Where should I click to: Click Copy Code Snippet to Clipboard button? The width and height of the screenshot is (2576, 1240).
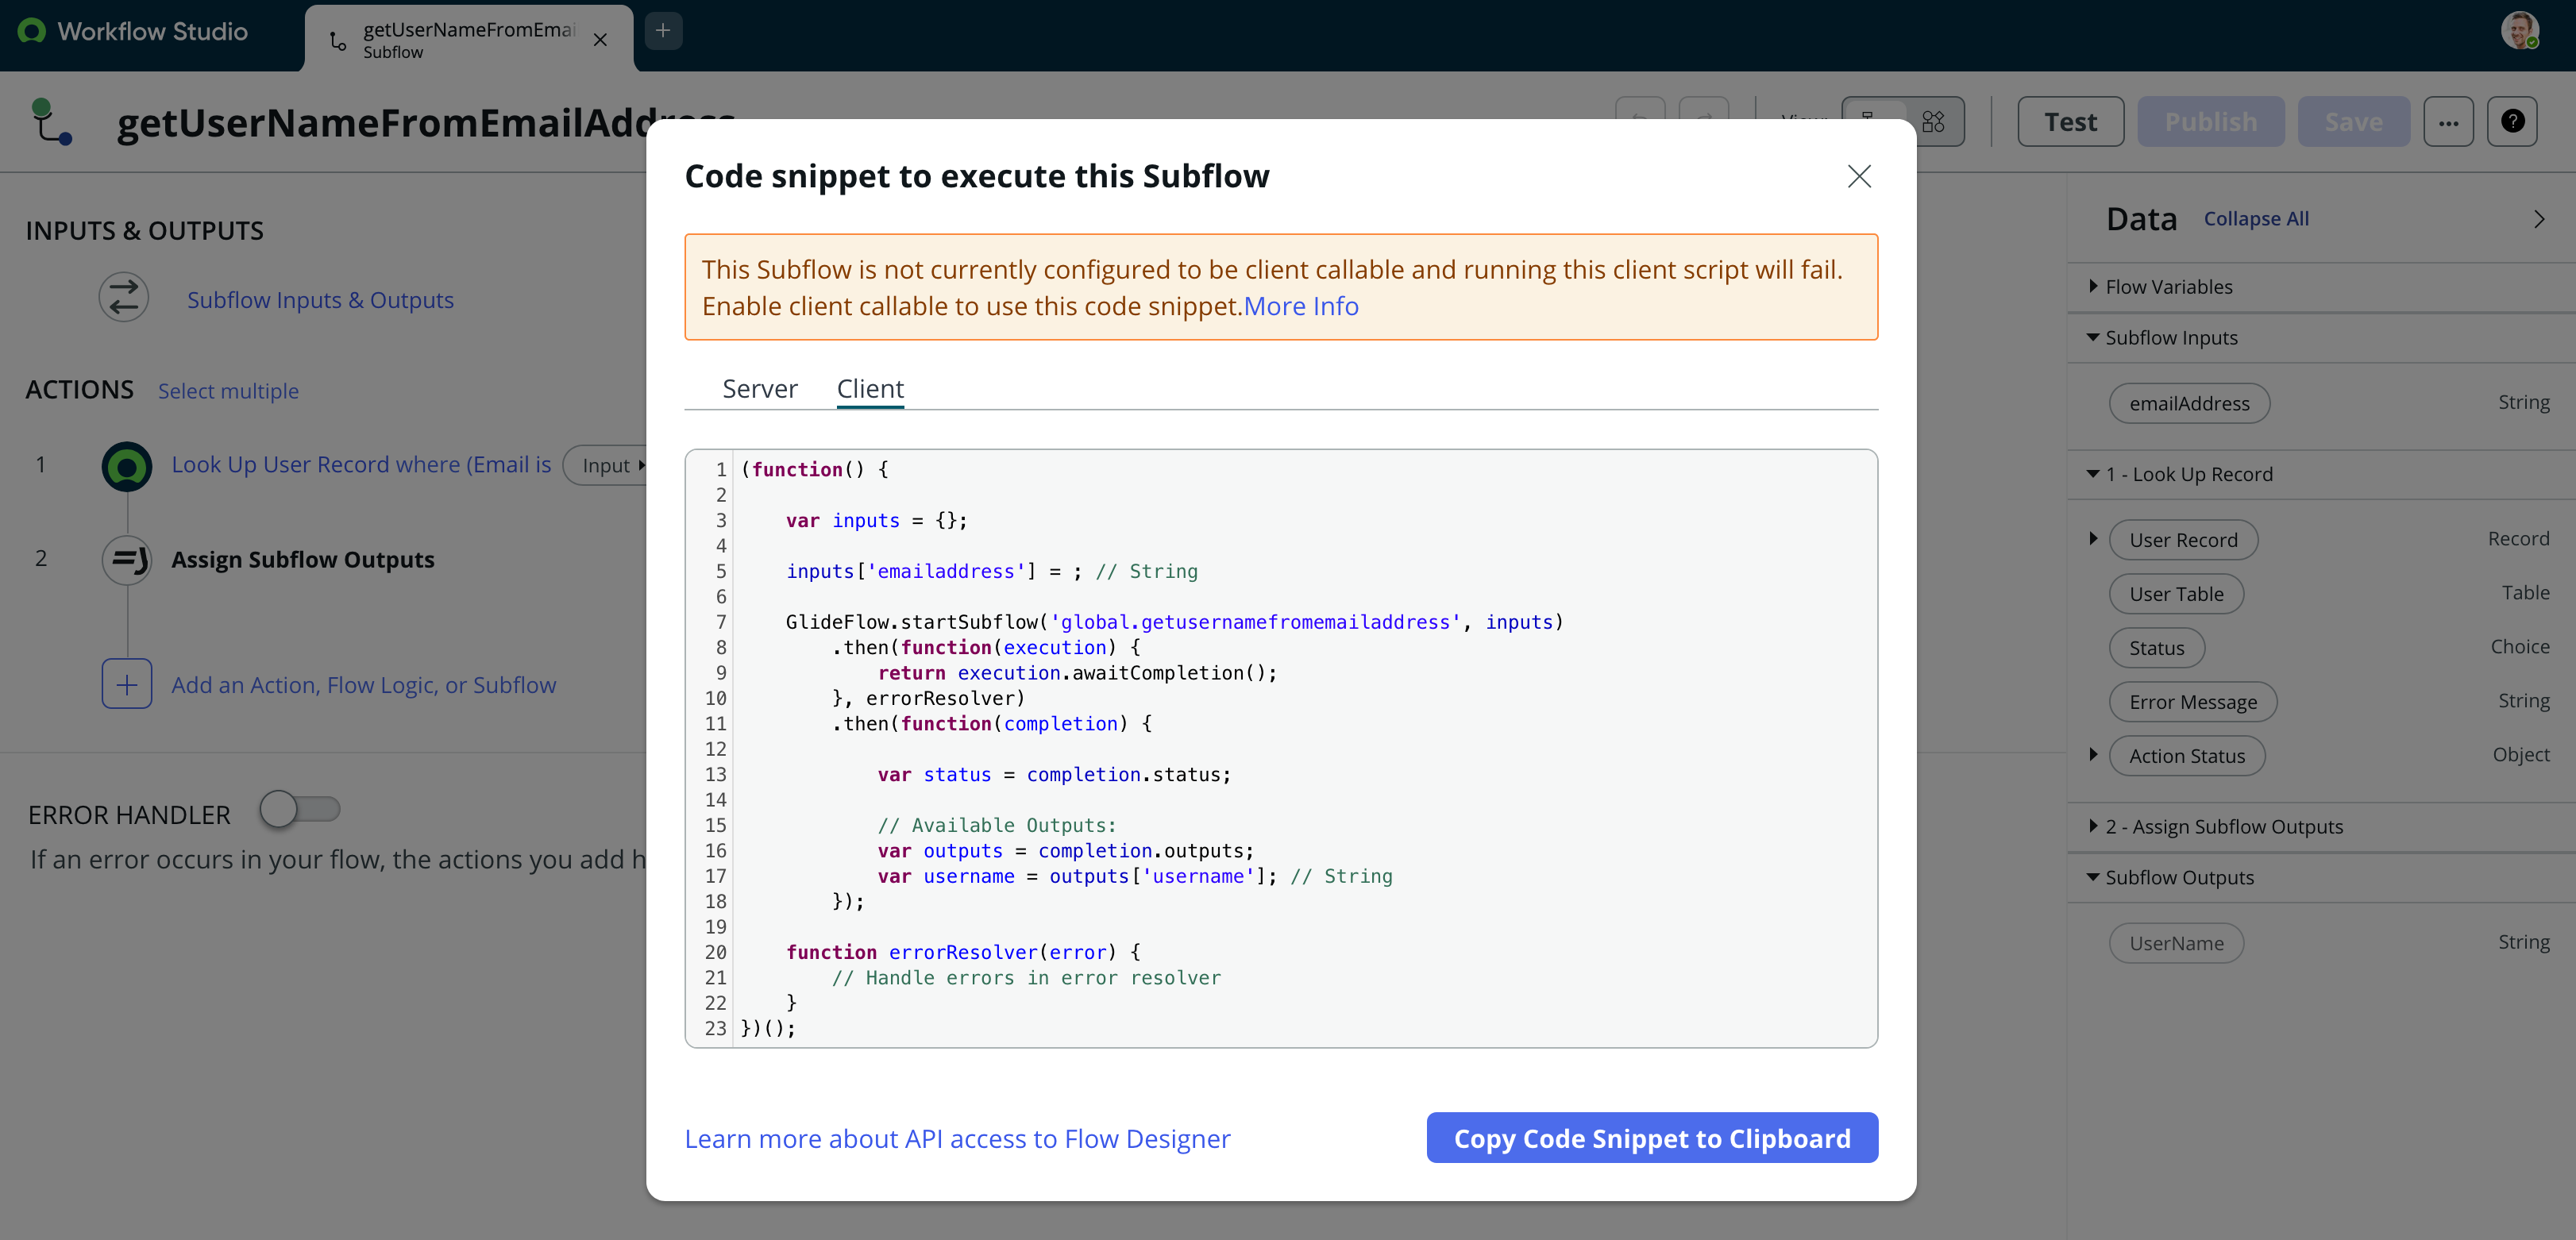(1651, 1138)
